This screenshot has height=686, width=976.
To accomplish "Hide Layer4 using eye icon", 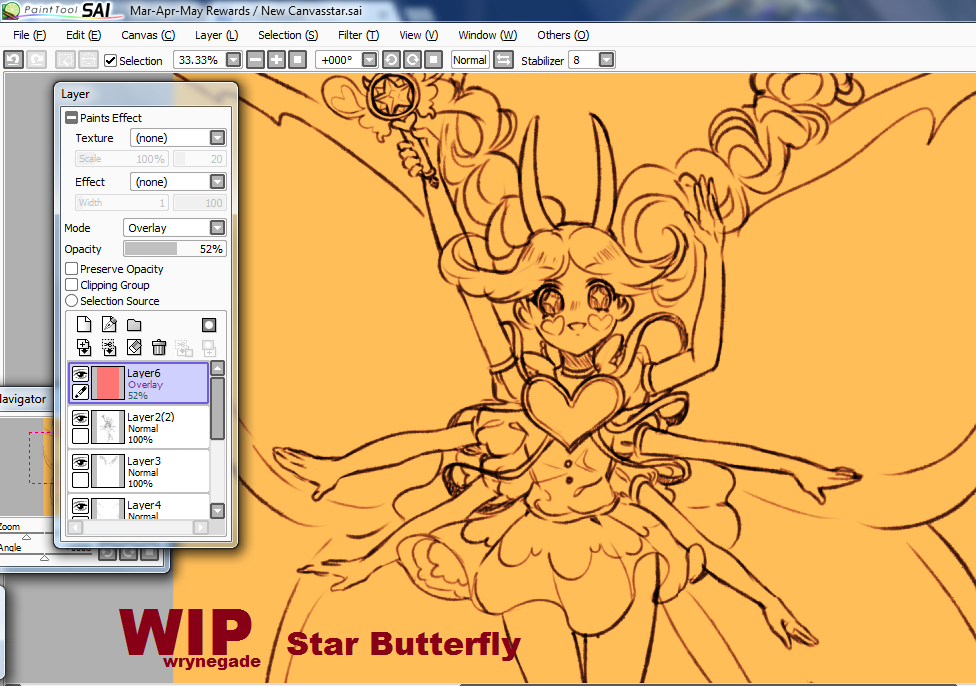I will click(80, 505).
